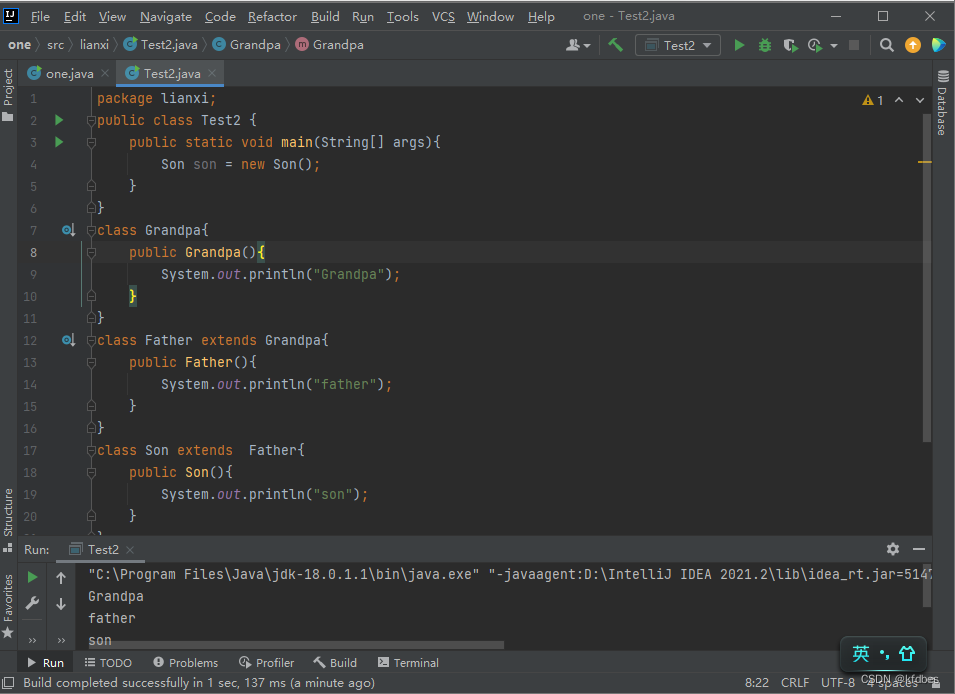The image size is (955, 694).
Task: Click the horizontal scrollbar in Run output
Action: (x=295, y=645)
